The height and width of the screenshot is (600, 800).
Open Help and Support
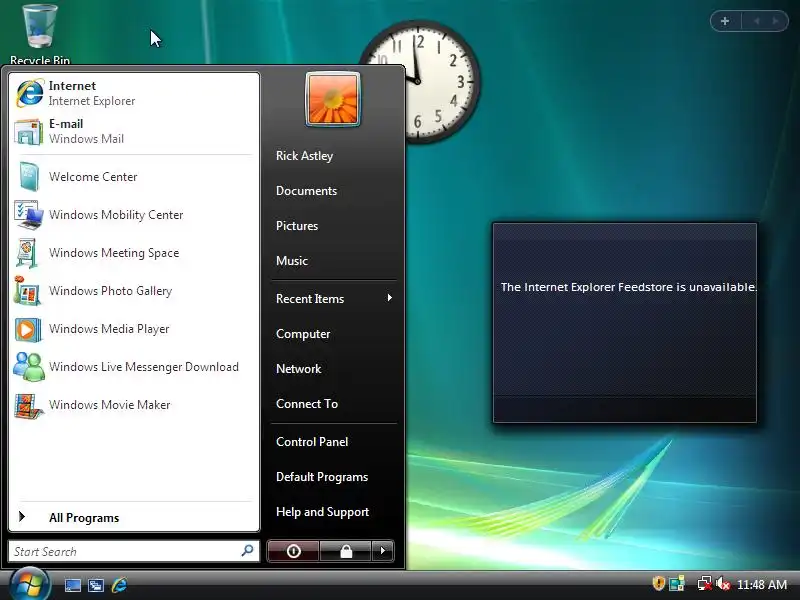click(x=322, y=512)
